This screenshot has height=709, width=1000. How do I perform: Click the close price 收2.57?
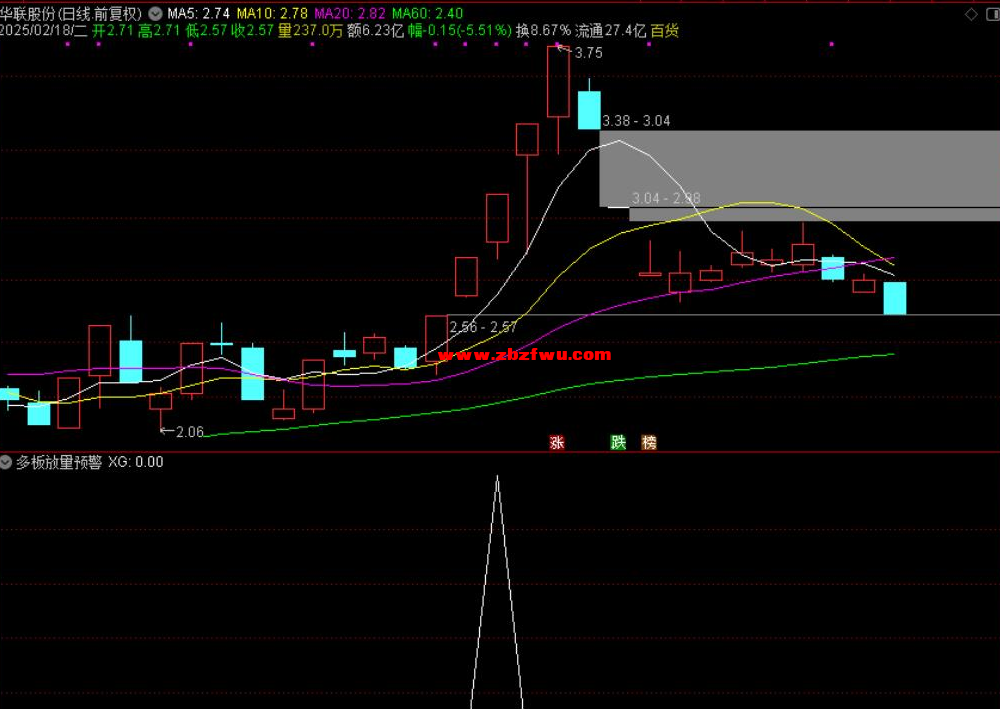[x=253, y=31]
